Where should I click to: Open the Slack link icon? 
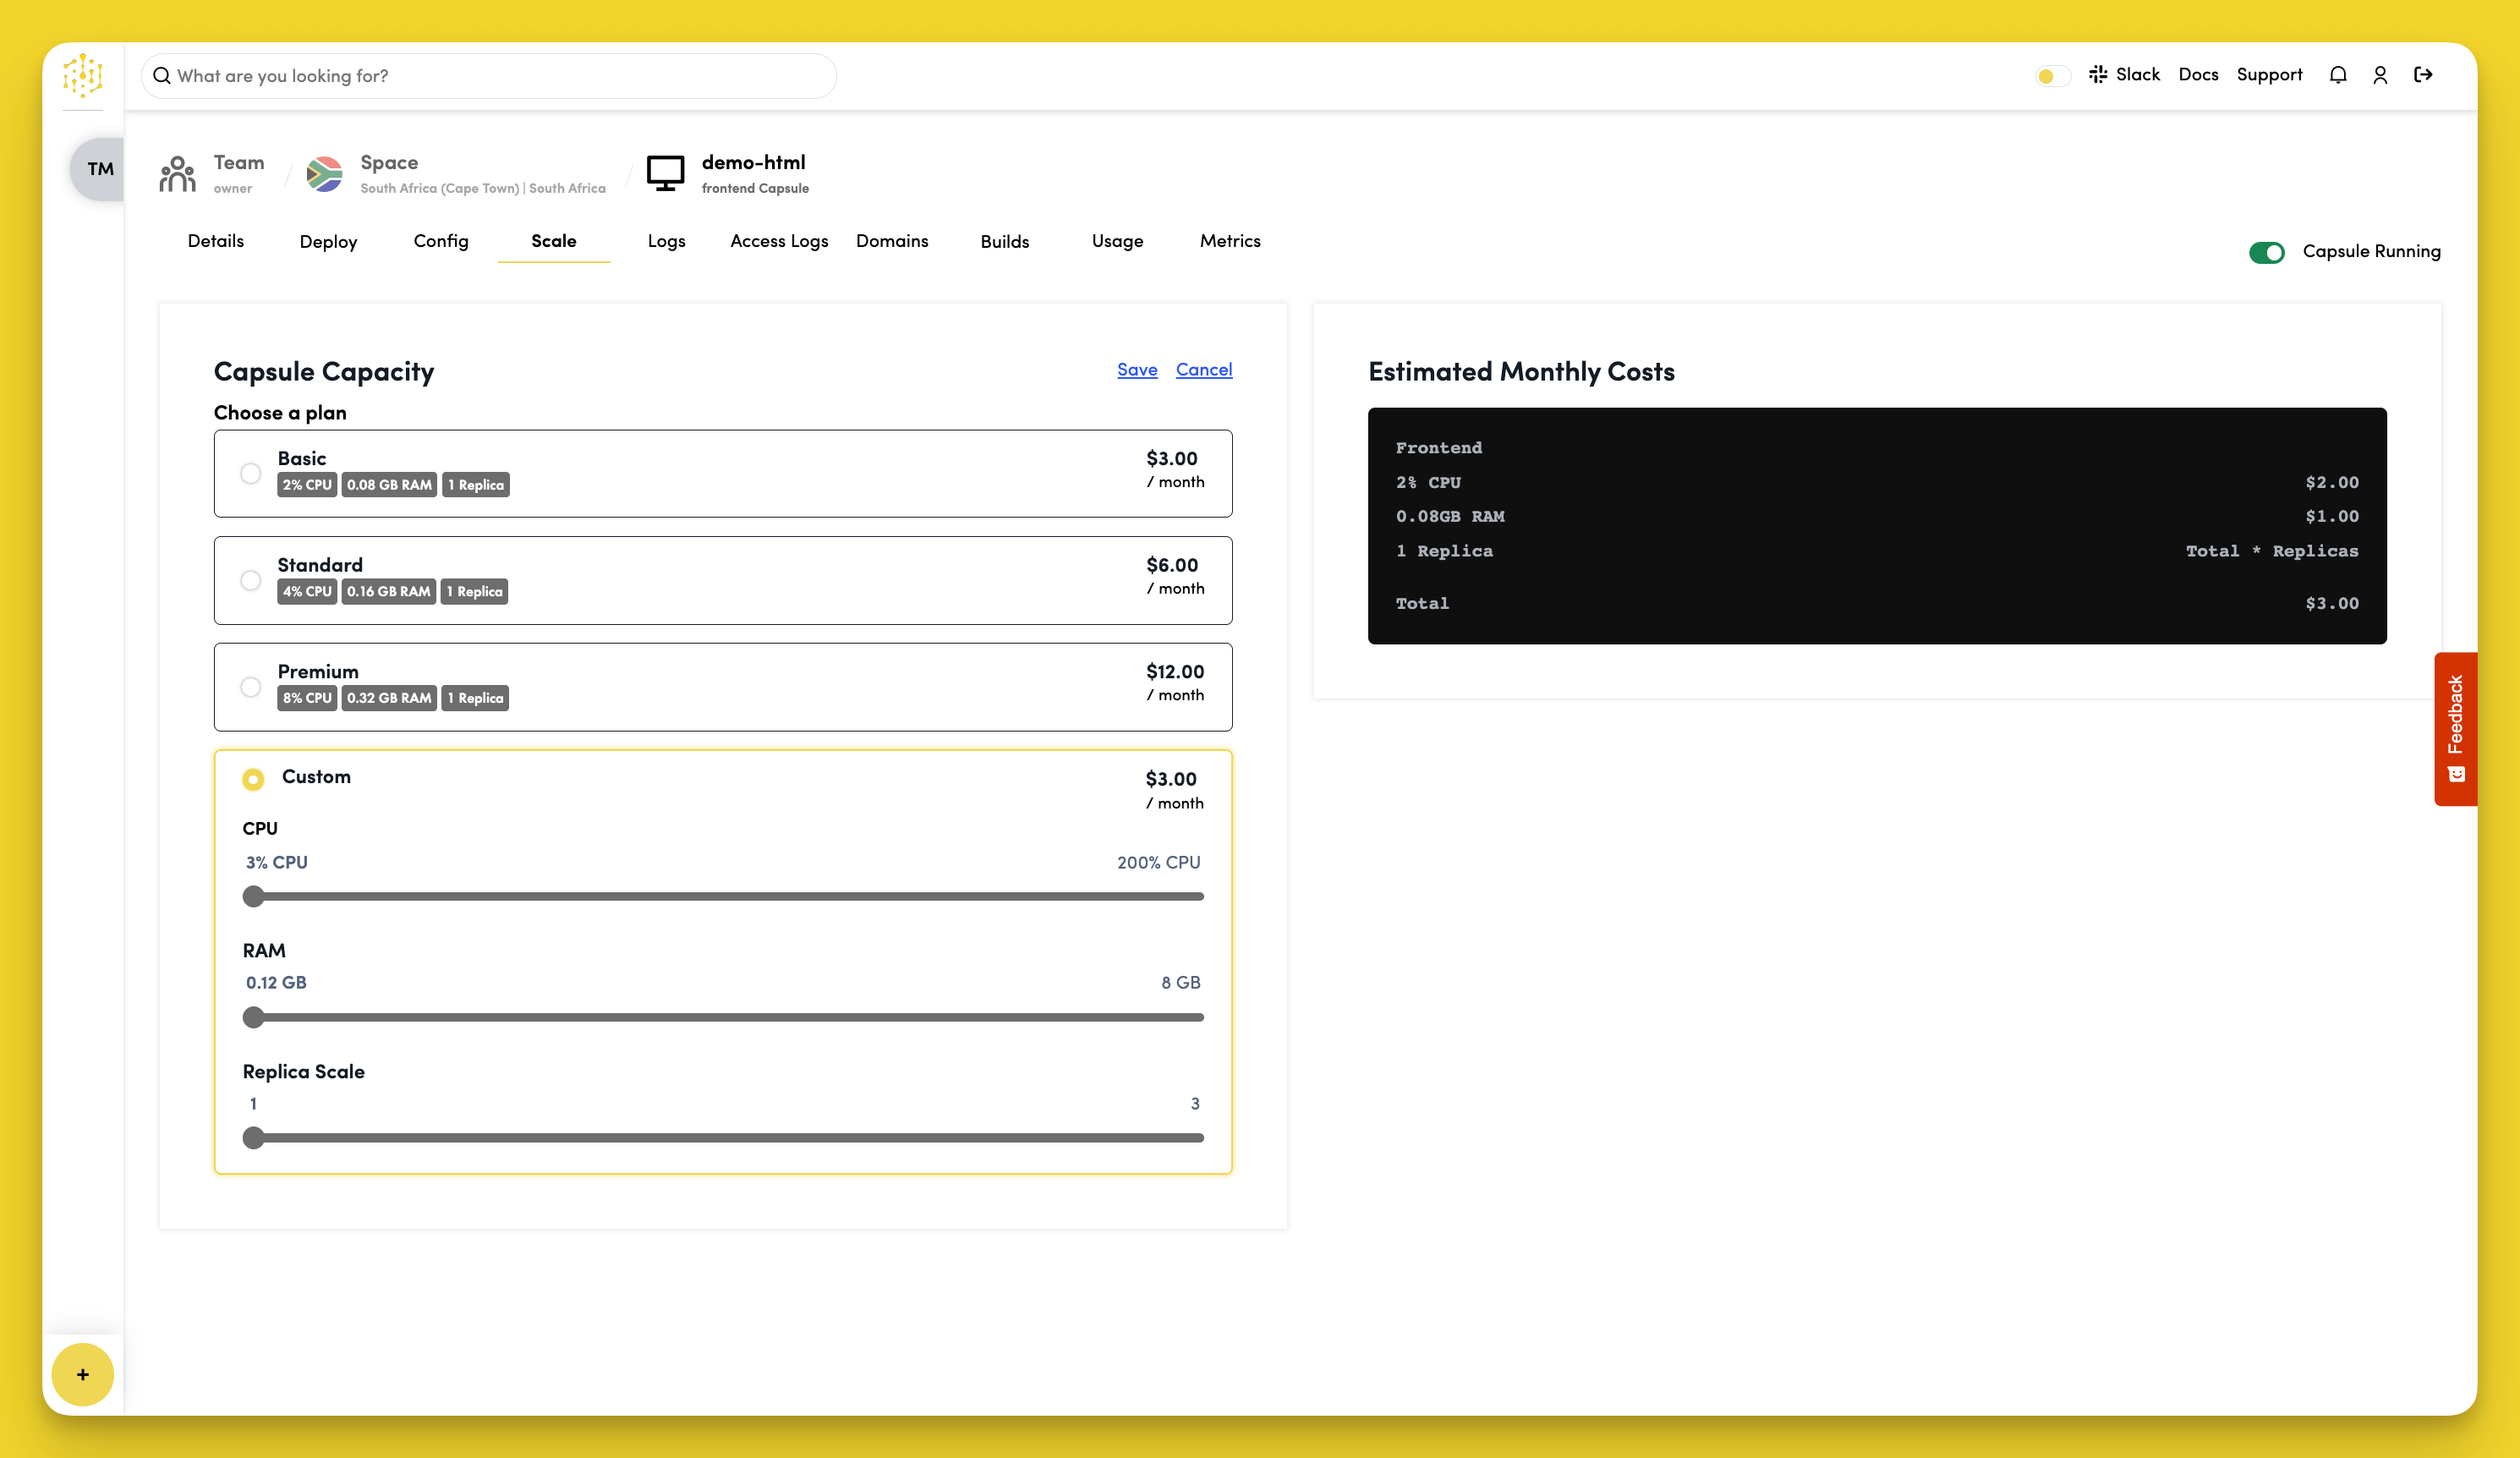coord(2098,75)
